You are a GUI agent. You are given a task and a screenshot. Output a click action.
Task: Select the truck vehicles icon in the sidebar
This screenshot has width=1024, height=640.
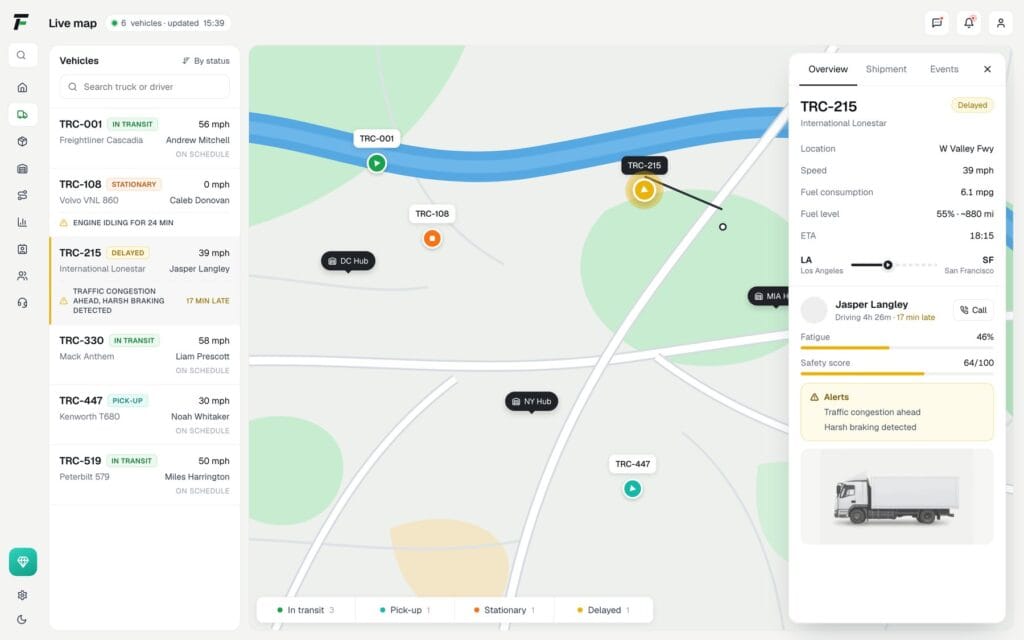tap(22, 114)
